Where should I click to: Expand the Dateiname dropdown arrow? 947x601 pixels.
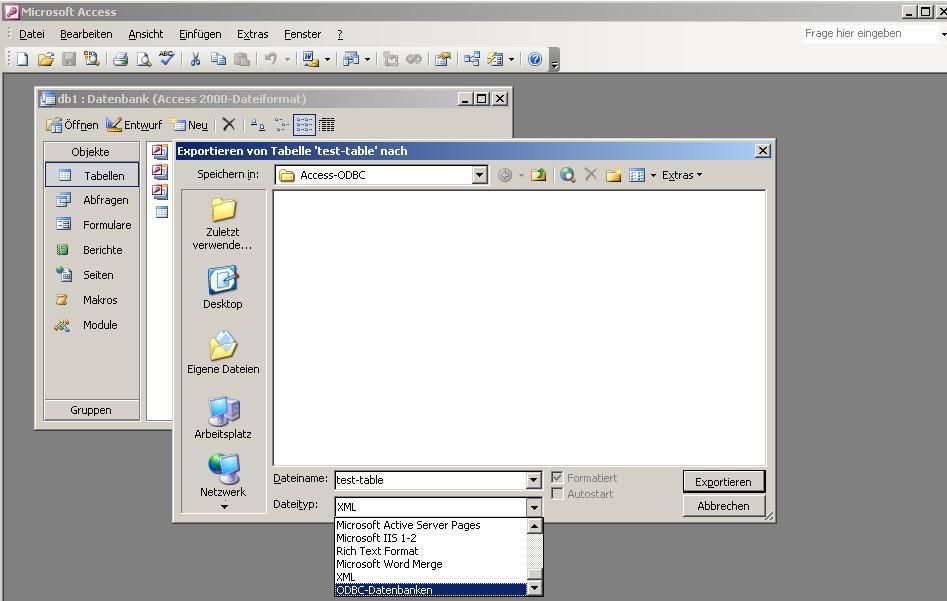pos(533,480)
